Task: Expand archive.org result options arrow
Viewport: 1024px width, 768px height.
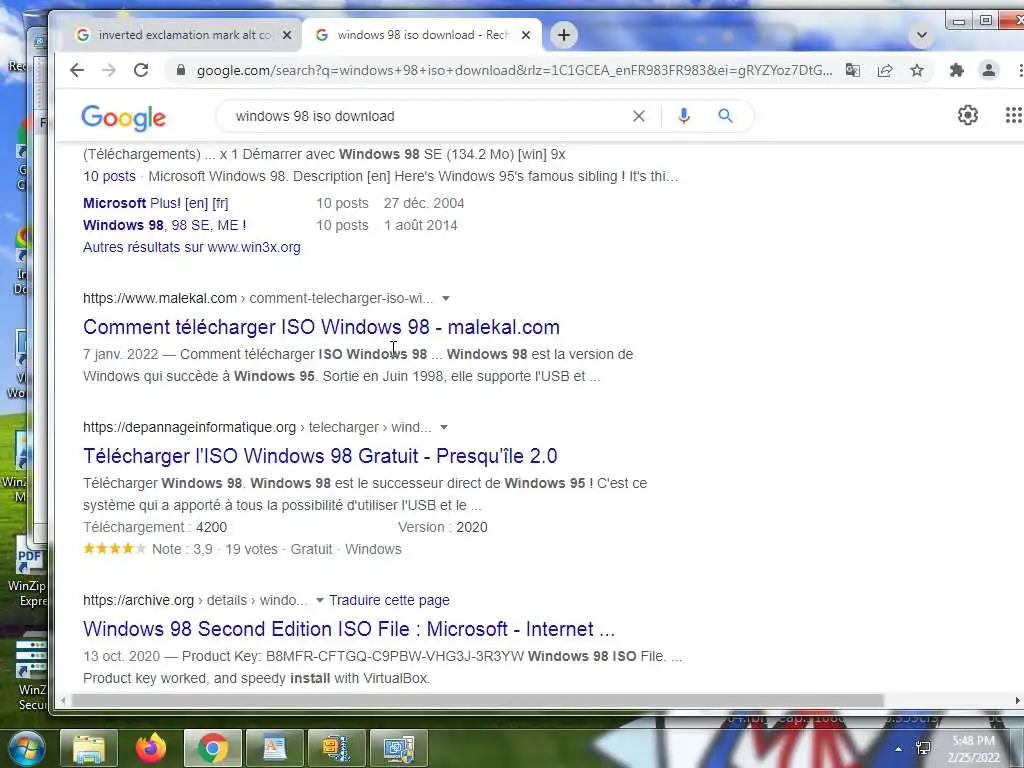Action: point(319,600)
